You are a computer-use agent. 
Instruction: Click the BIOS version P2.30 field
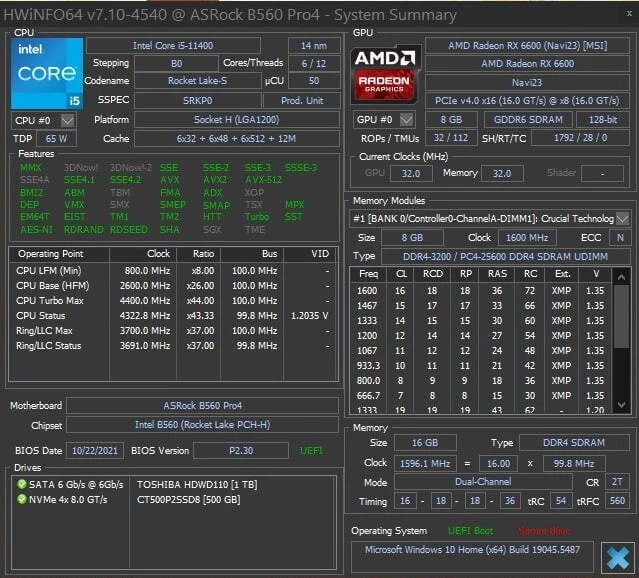click(241, 450)
